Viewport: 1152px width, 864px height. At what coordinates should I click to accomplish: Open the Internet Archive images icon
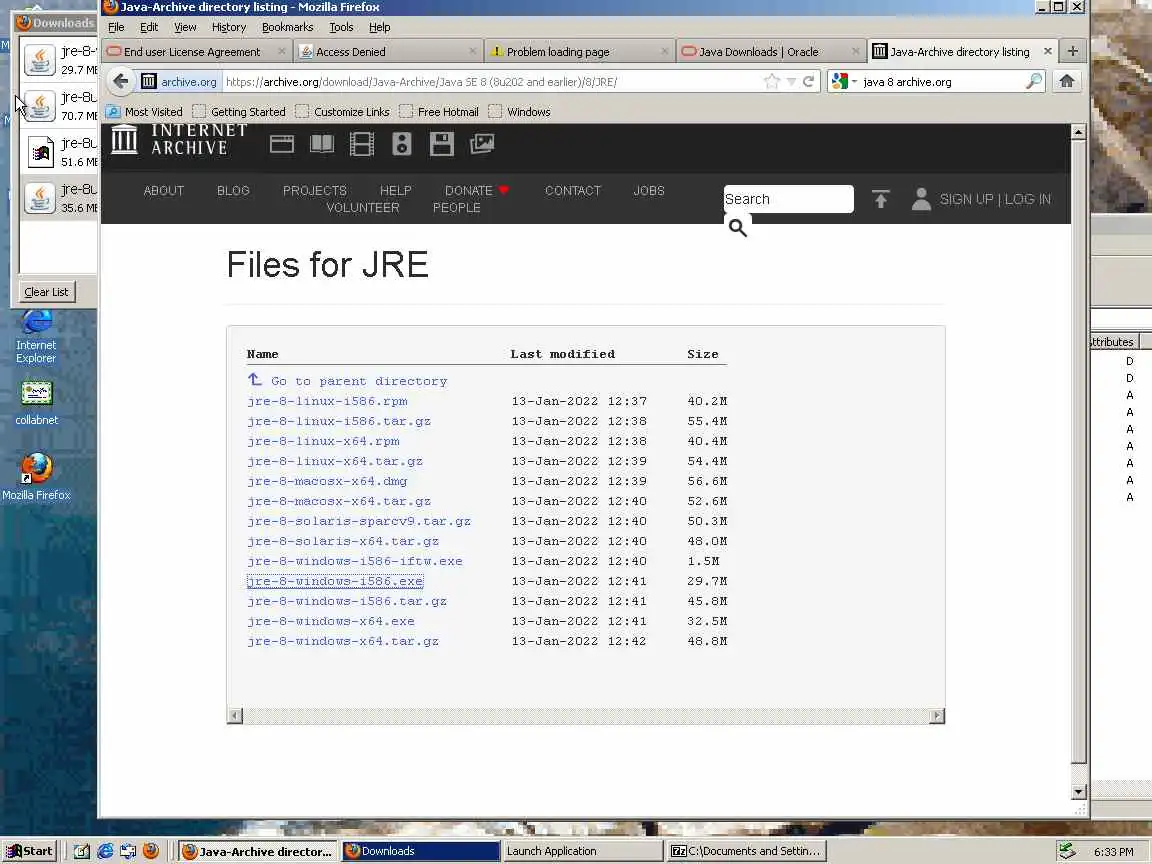(482, 144)
